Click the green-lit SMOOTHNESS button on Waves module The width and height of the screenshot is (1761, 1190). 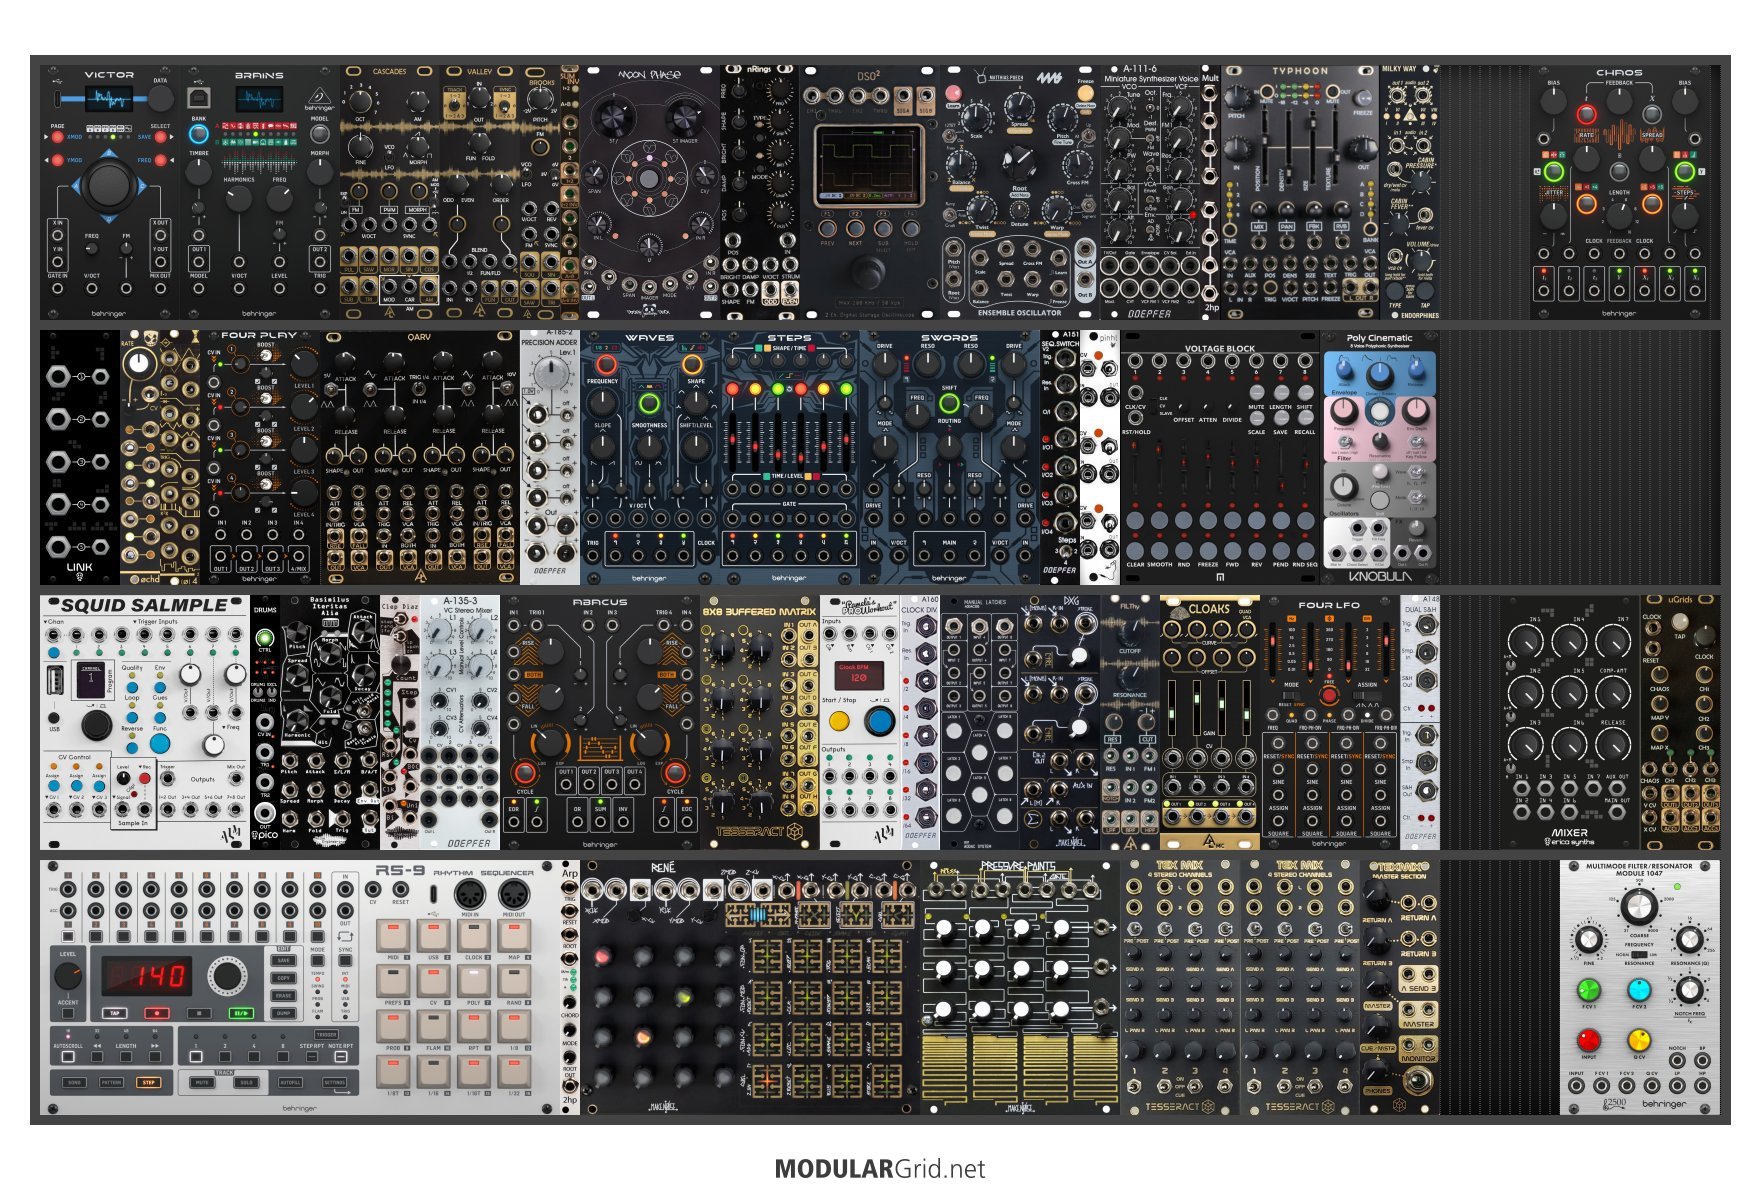[649, 403]
